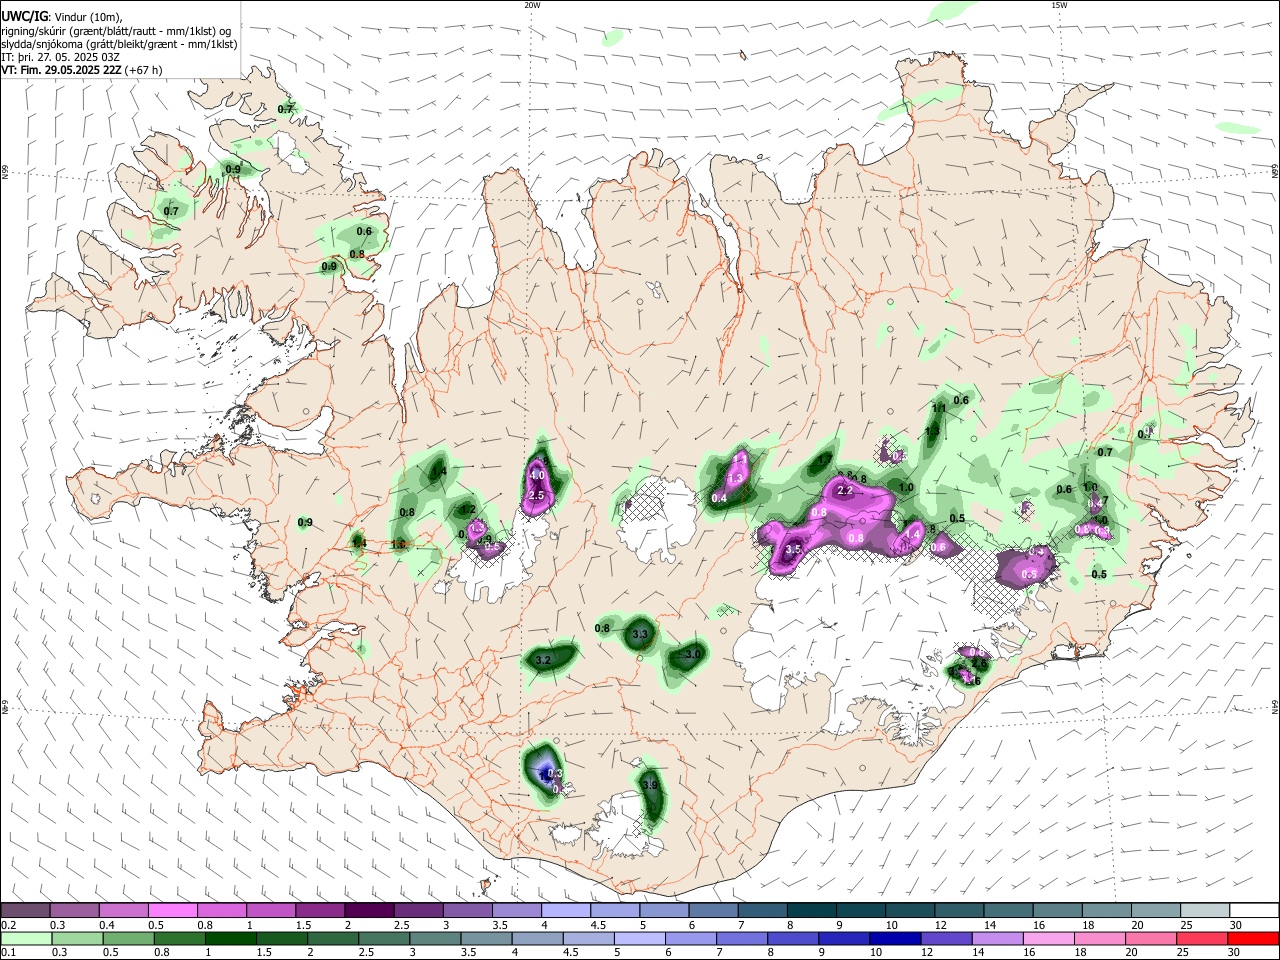Viewport: 1280px width, 960px height.
Task: Click the bright red swatch ending the rain scale
Action: tap(1254, 939)
